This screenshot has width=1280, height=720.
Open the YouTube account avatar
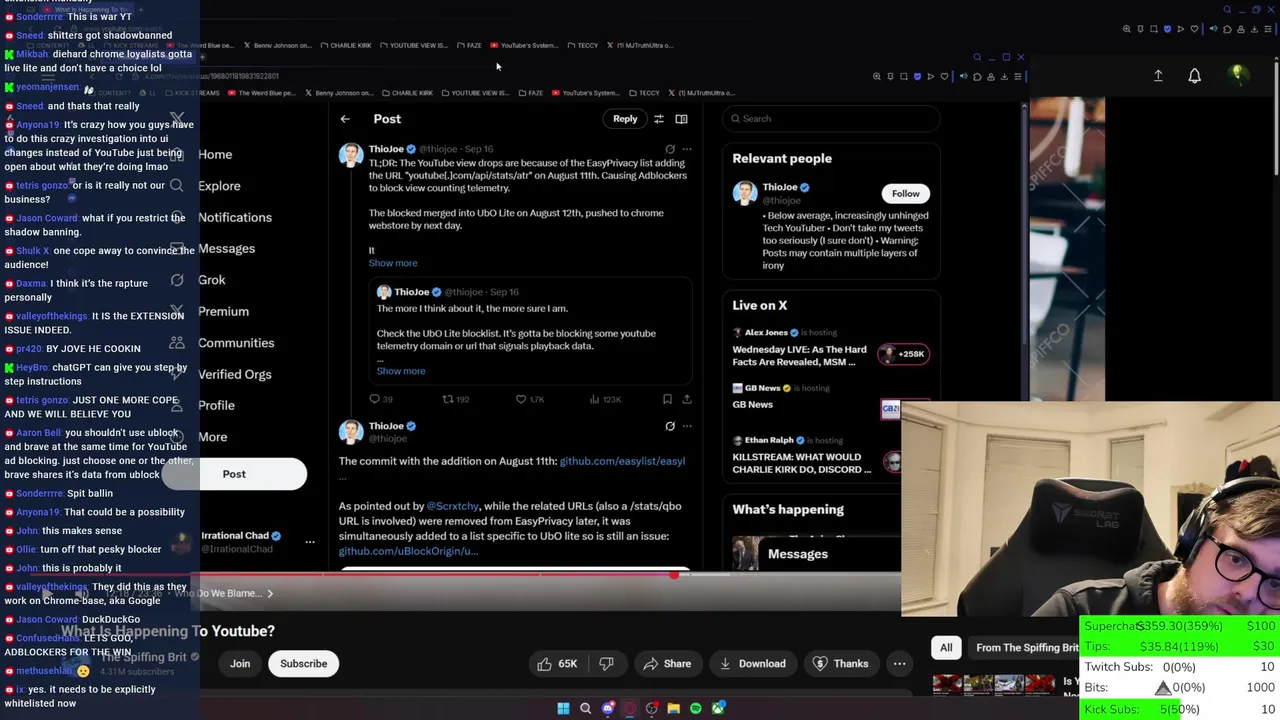point(1237,74)
